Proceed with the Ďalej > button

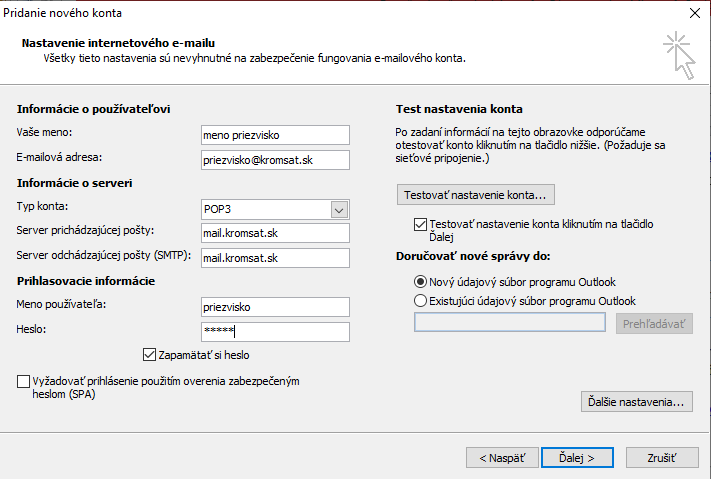[577, 458]
